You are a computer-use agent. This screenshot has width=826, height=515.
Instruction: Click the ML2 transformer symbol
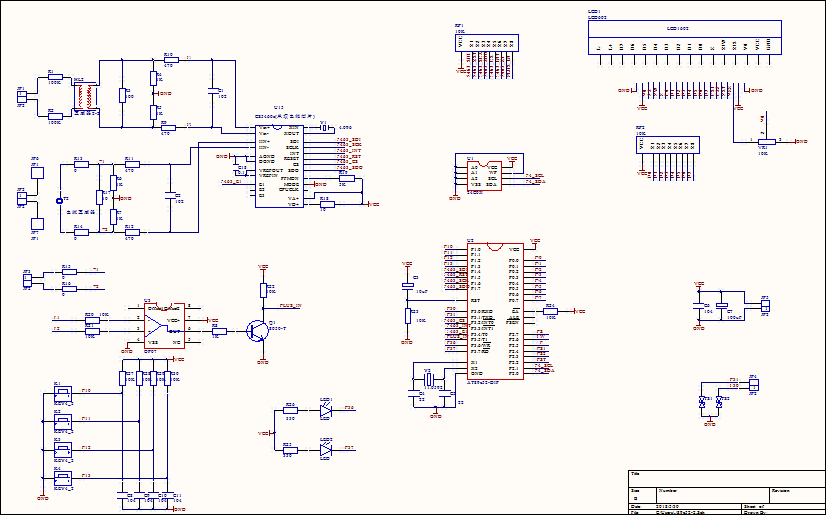88,98
